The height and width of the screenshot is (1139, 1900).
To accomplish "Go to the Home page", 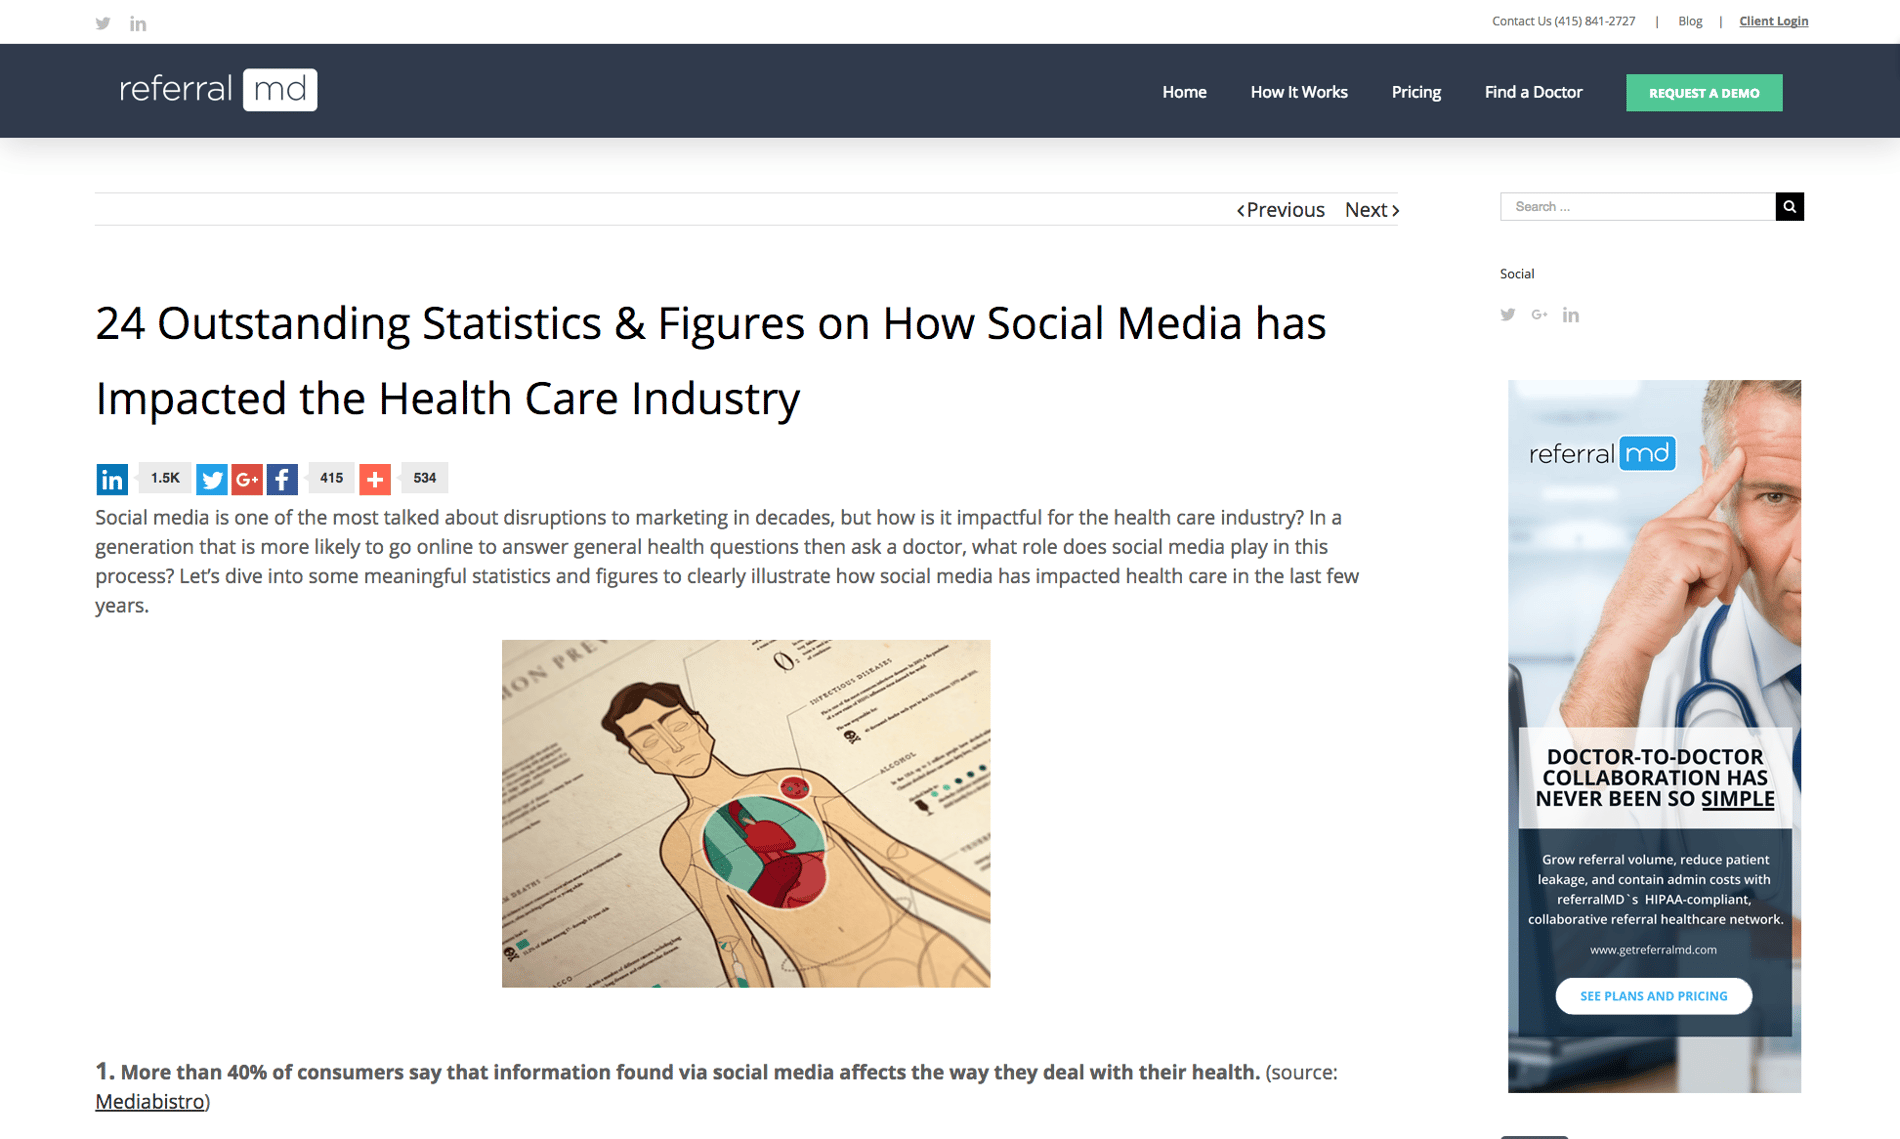I will 1184,92.
